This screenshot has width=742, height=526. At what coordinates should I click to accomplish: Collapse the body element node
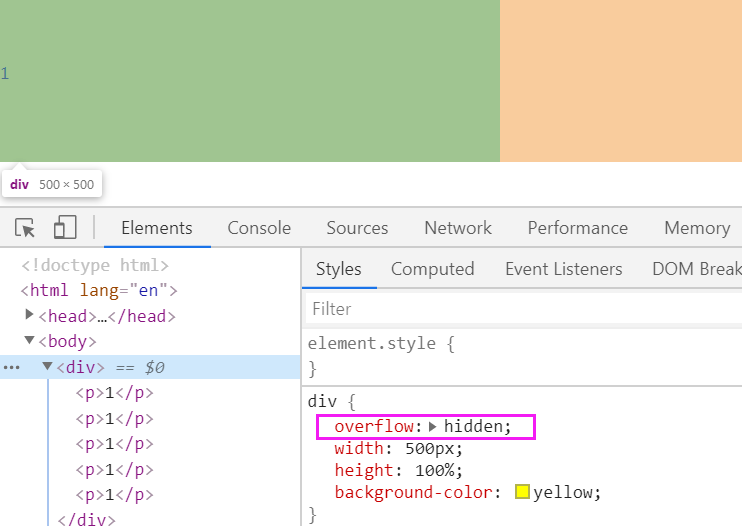pos(29,340)
